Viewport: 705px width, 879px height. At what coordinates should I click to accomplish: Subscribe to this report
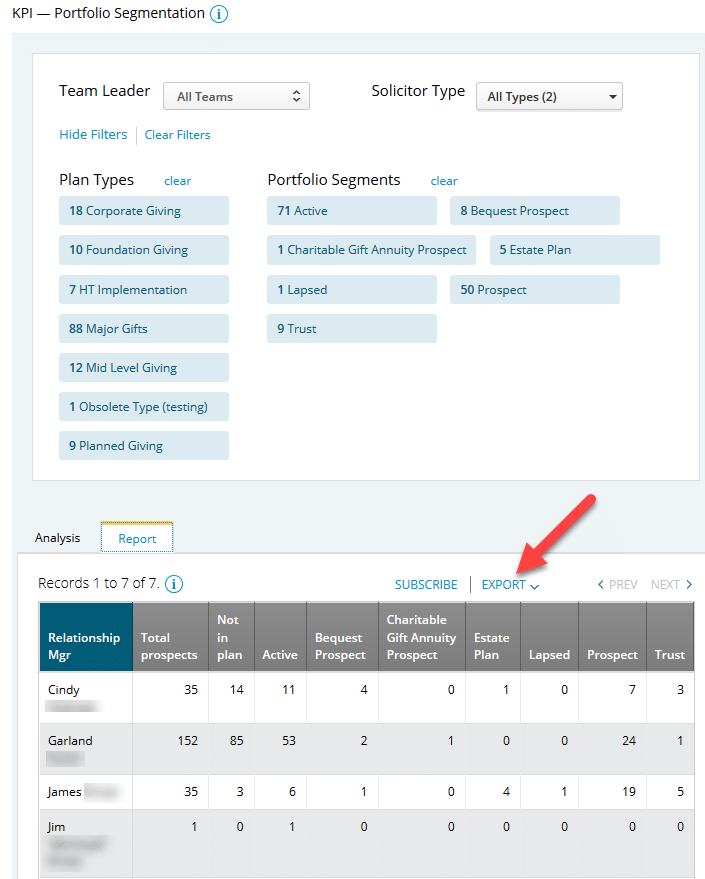tap(426, 585)
